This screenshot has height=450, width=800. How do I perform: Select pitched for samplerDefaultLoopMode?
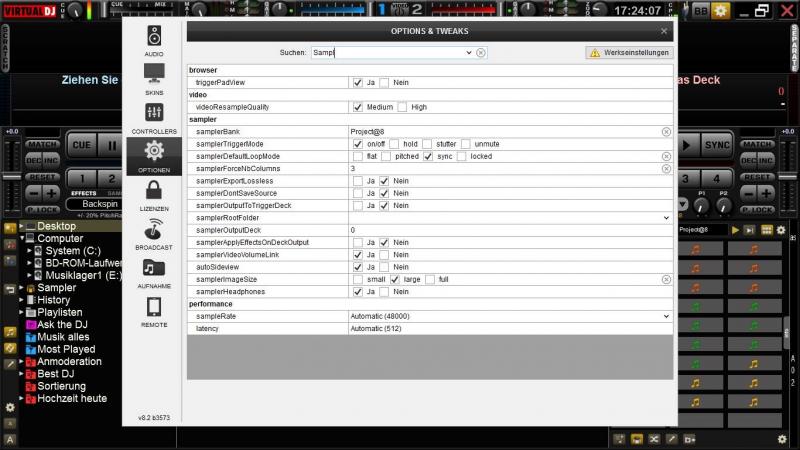coord(386,156)
